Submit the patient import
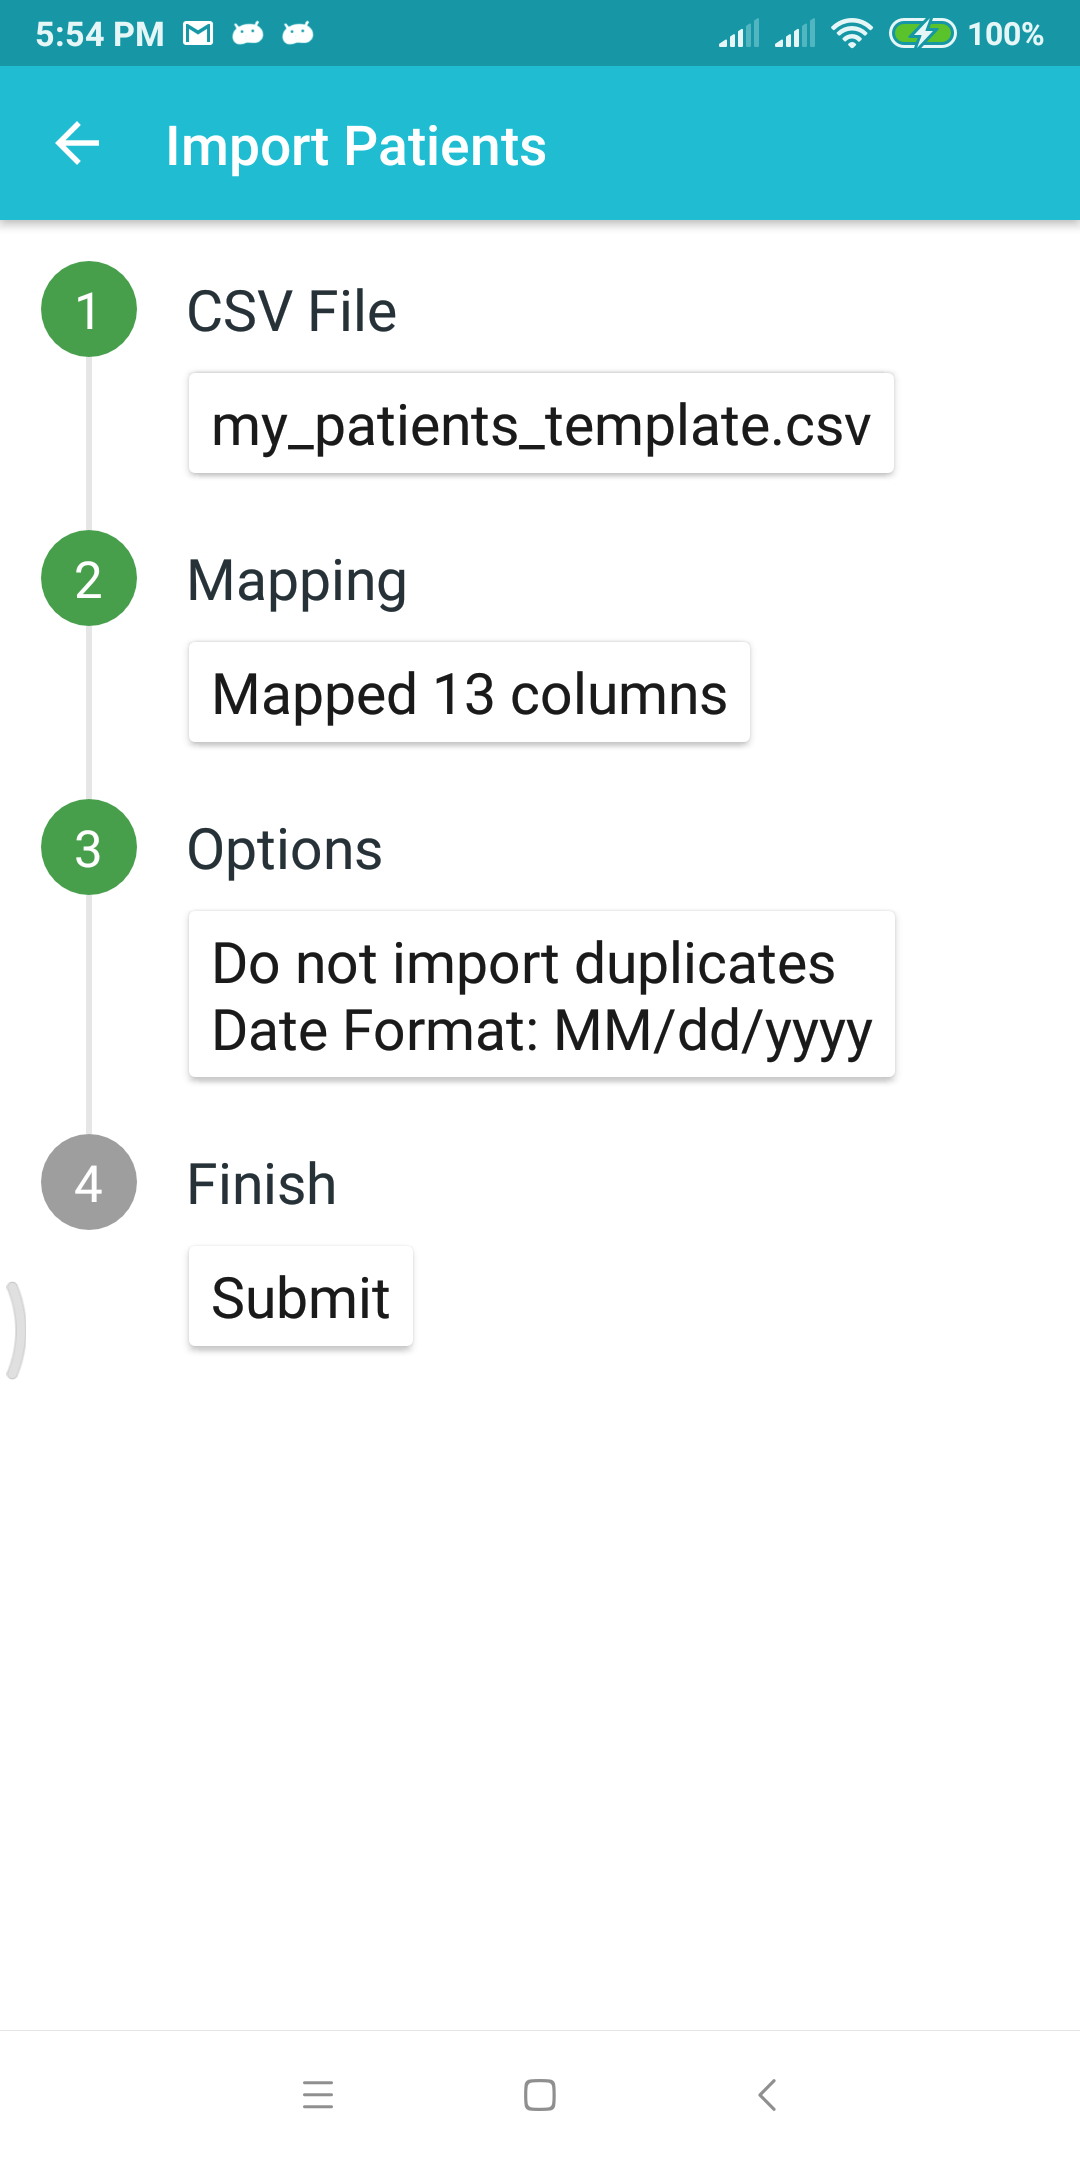The width and height of the screenshot is (1080, 2160). click(301, 1296)
